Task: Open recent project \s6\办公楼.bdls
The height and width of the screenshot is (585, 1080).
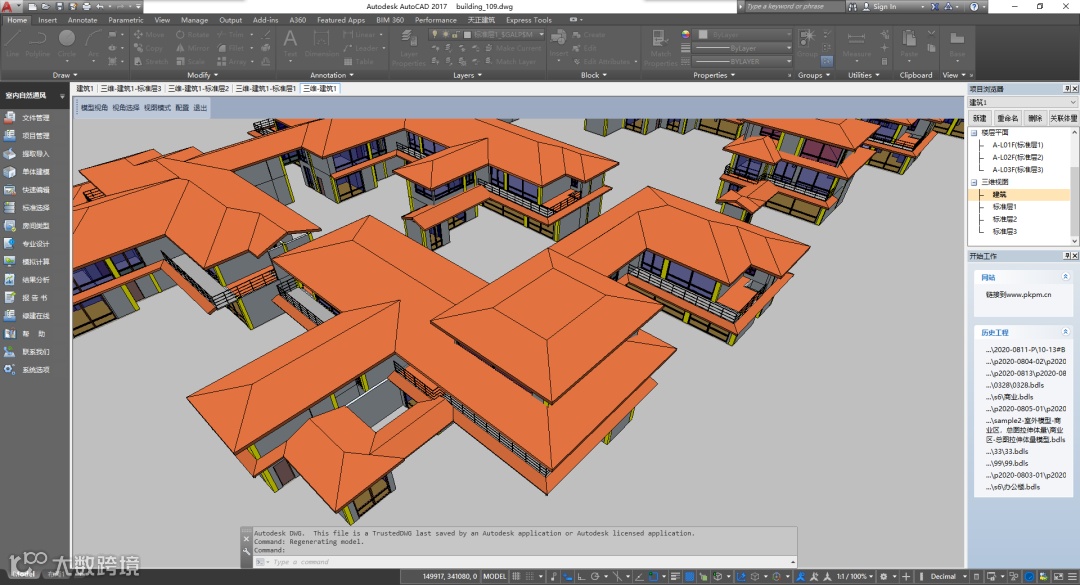Action: click(1012, 487)
